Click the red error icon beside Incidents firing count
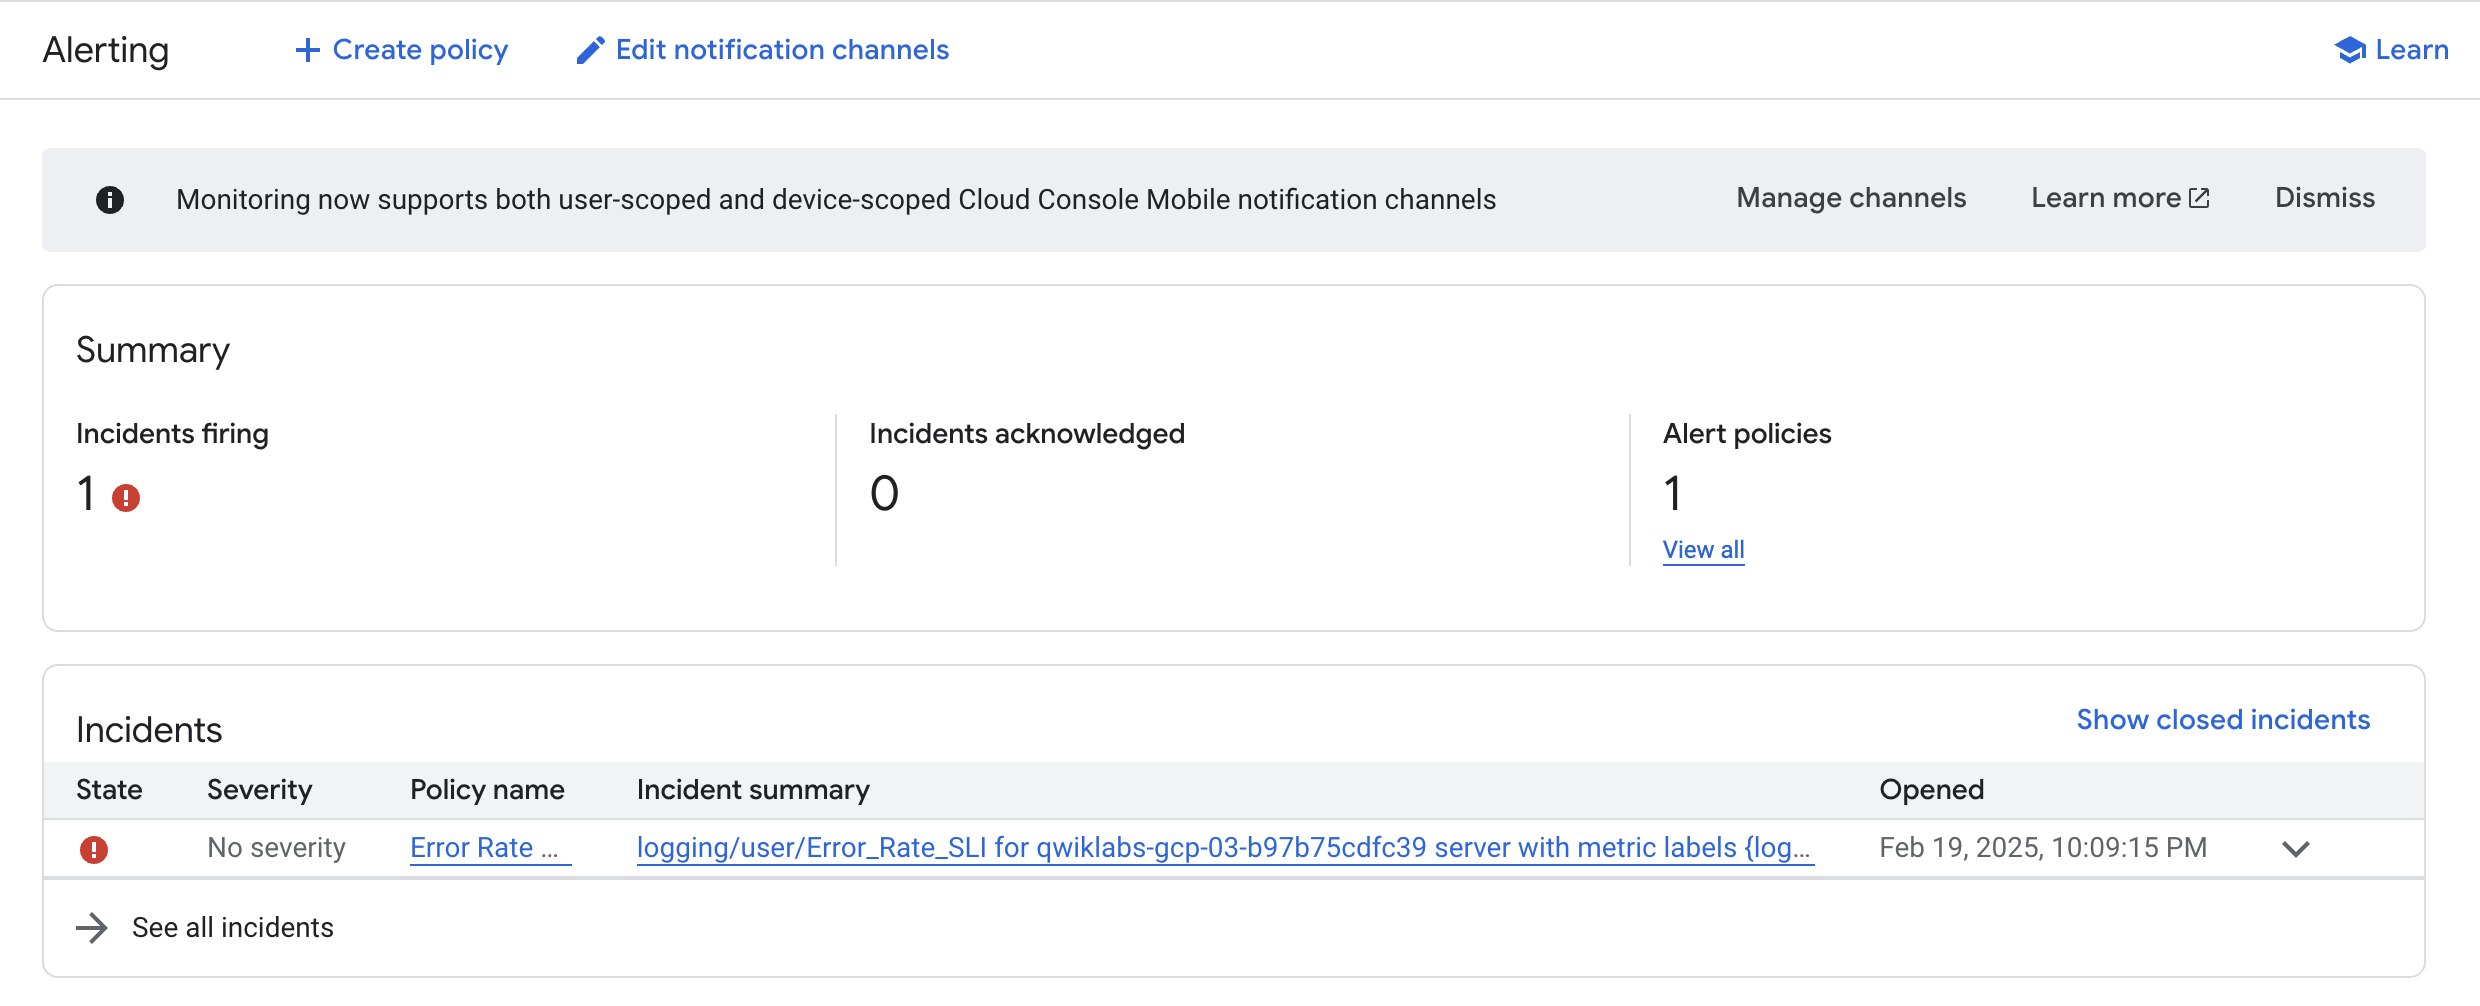Viewport: 2480px width, 1006px height. [126, 498]
